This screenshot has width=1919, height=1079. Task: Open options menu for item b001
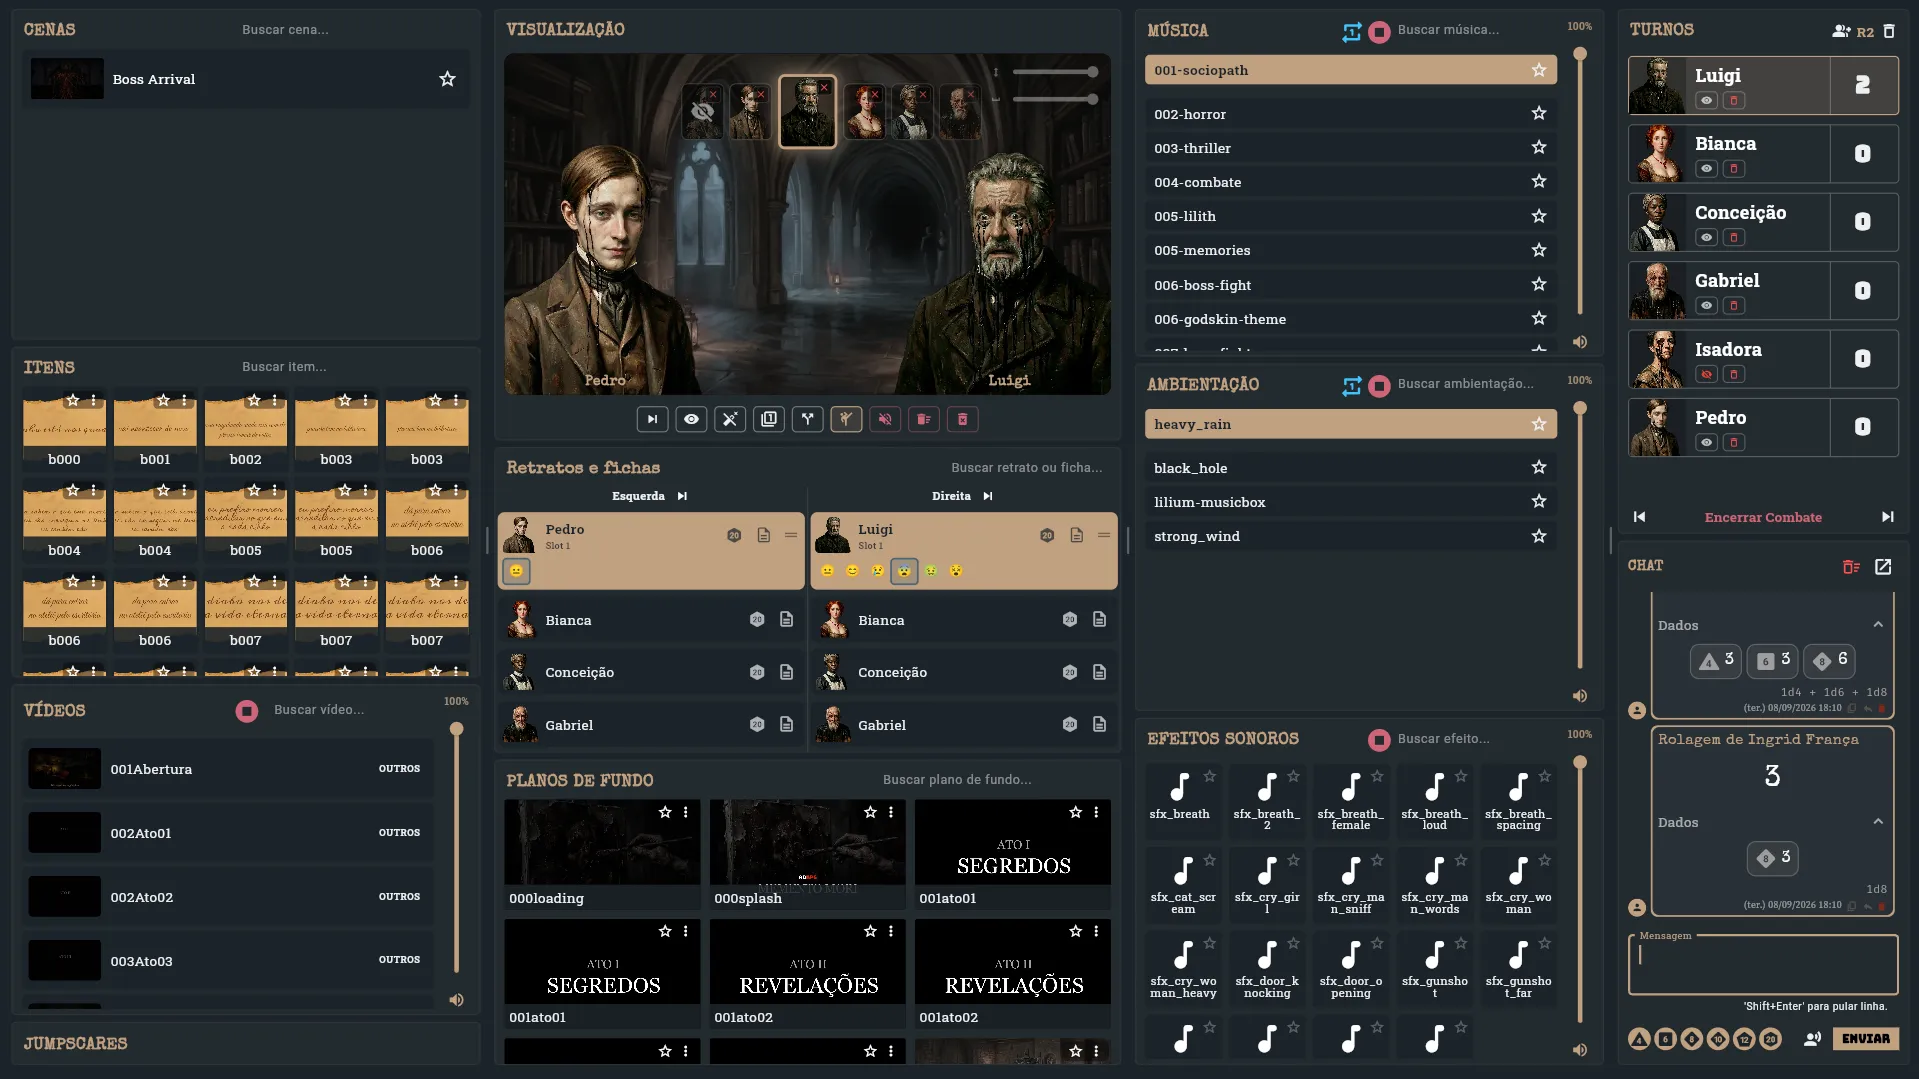tap(184, 400)
